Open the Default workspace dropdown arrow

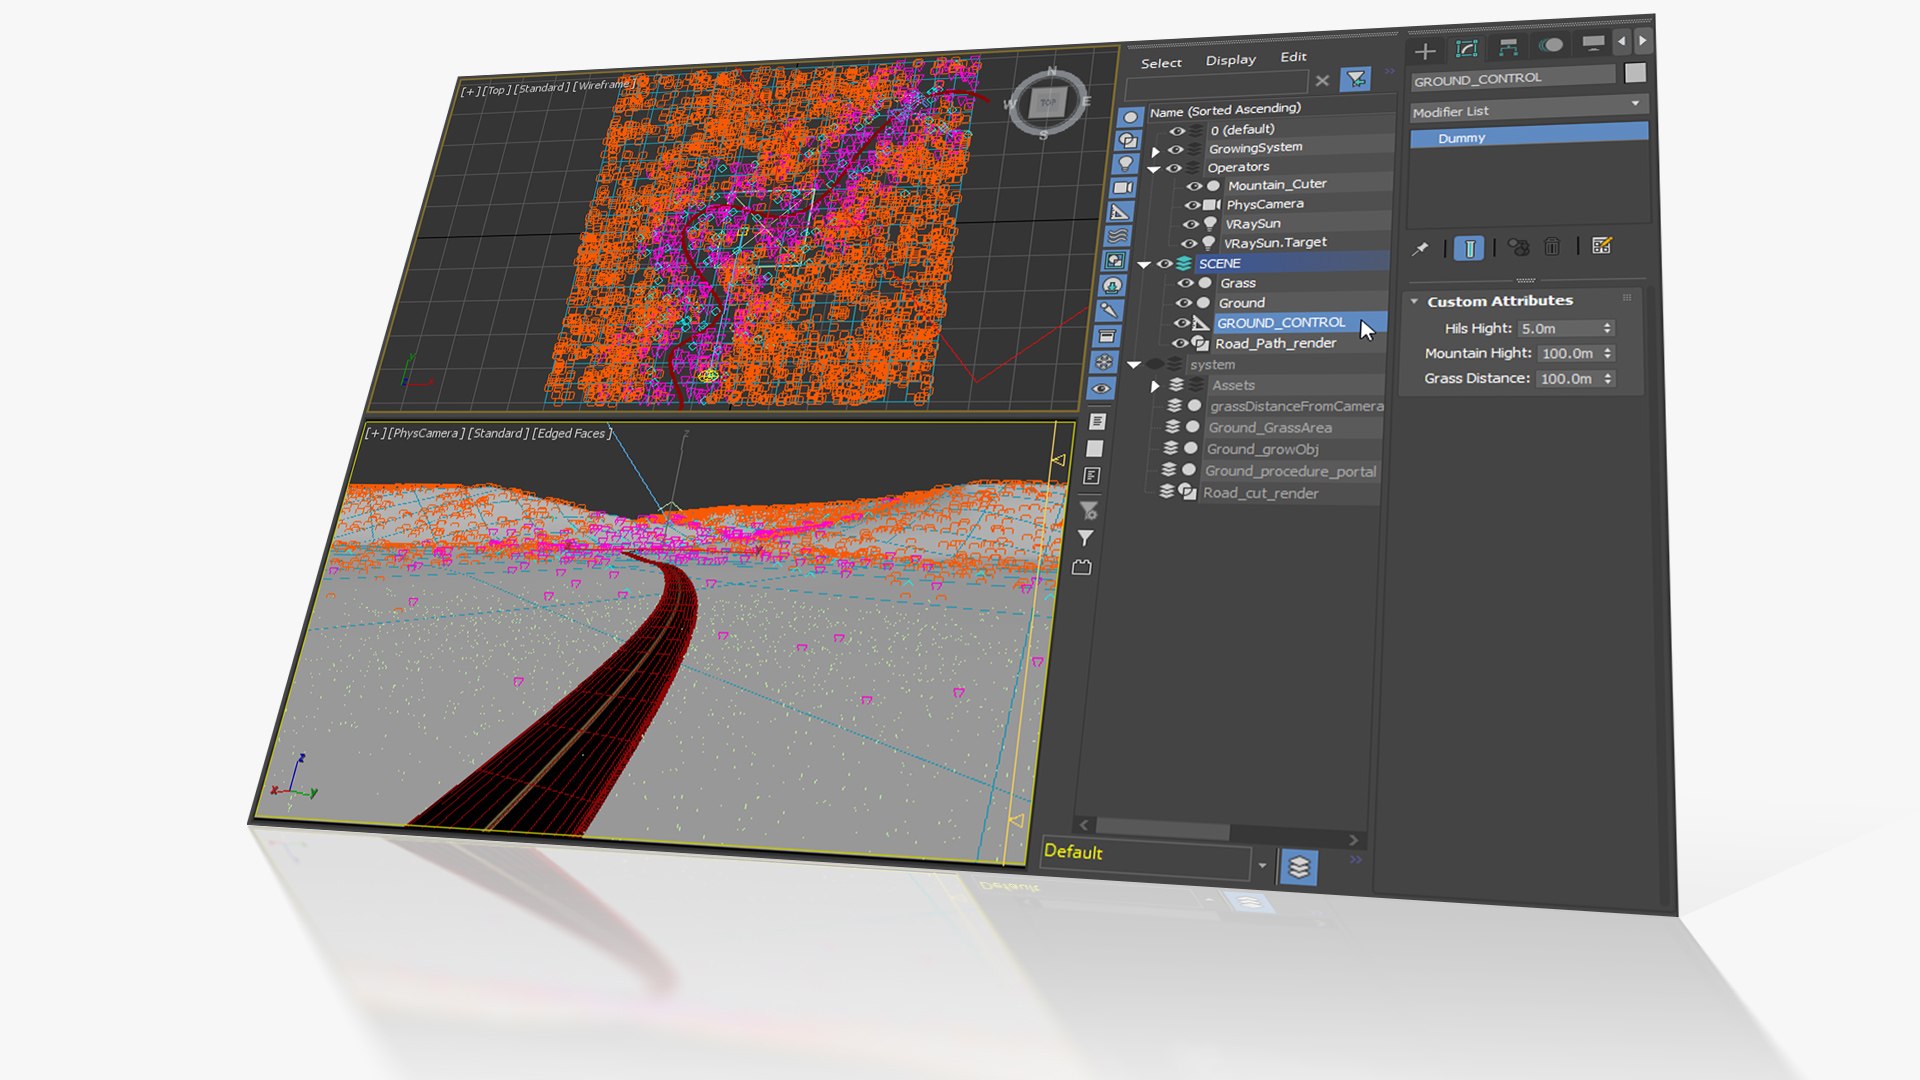pyautogui.click(x=1262, y=865)
